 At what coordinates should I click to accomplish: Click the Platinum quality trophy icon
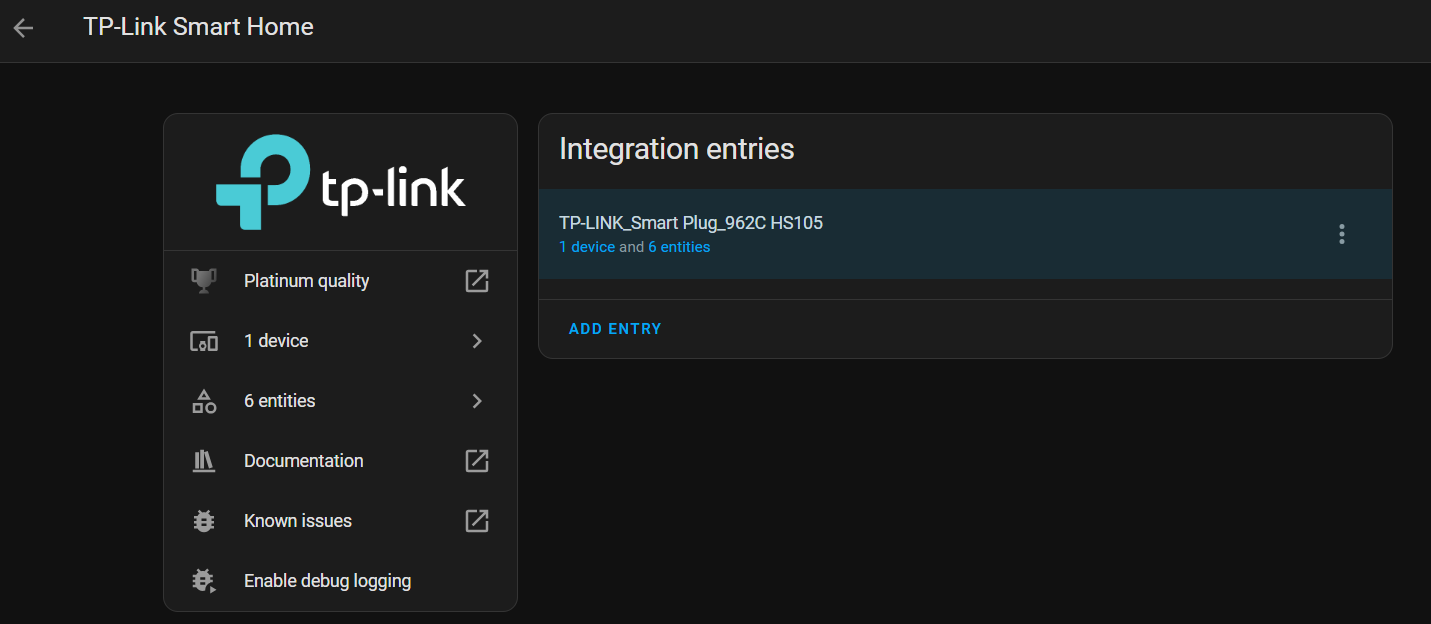pos(204,281)
